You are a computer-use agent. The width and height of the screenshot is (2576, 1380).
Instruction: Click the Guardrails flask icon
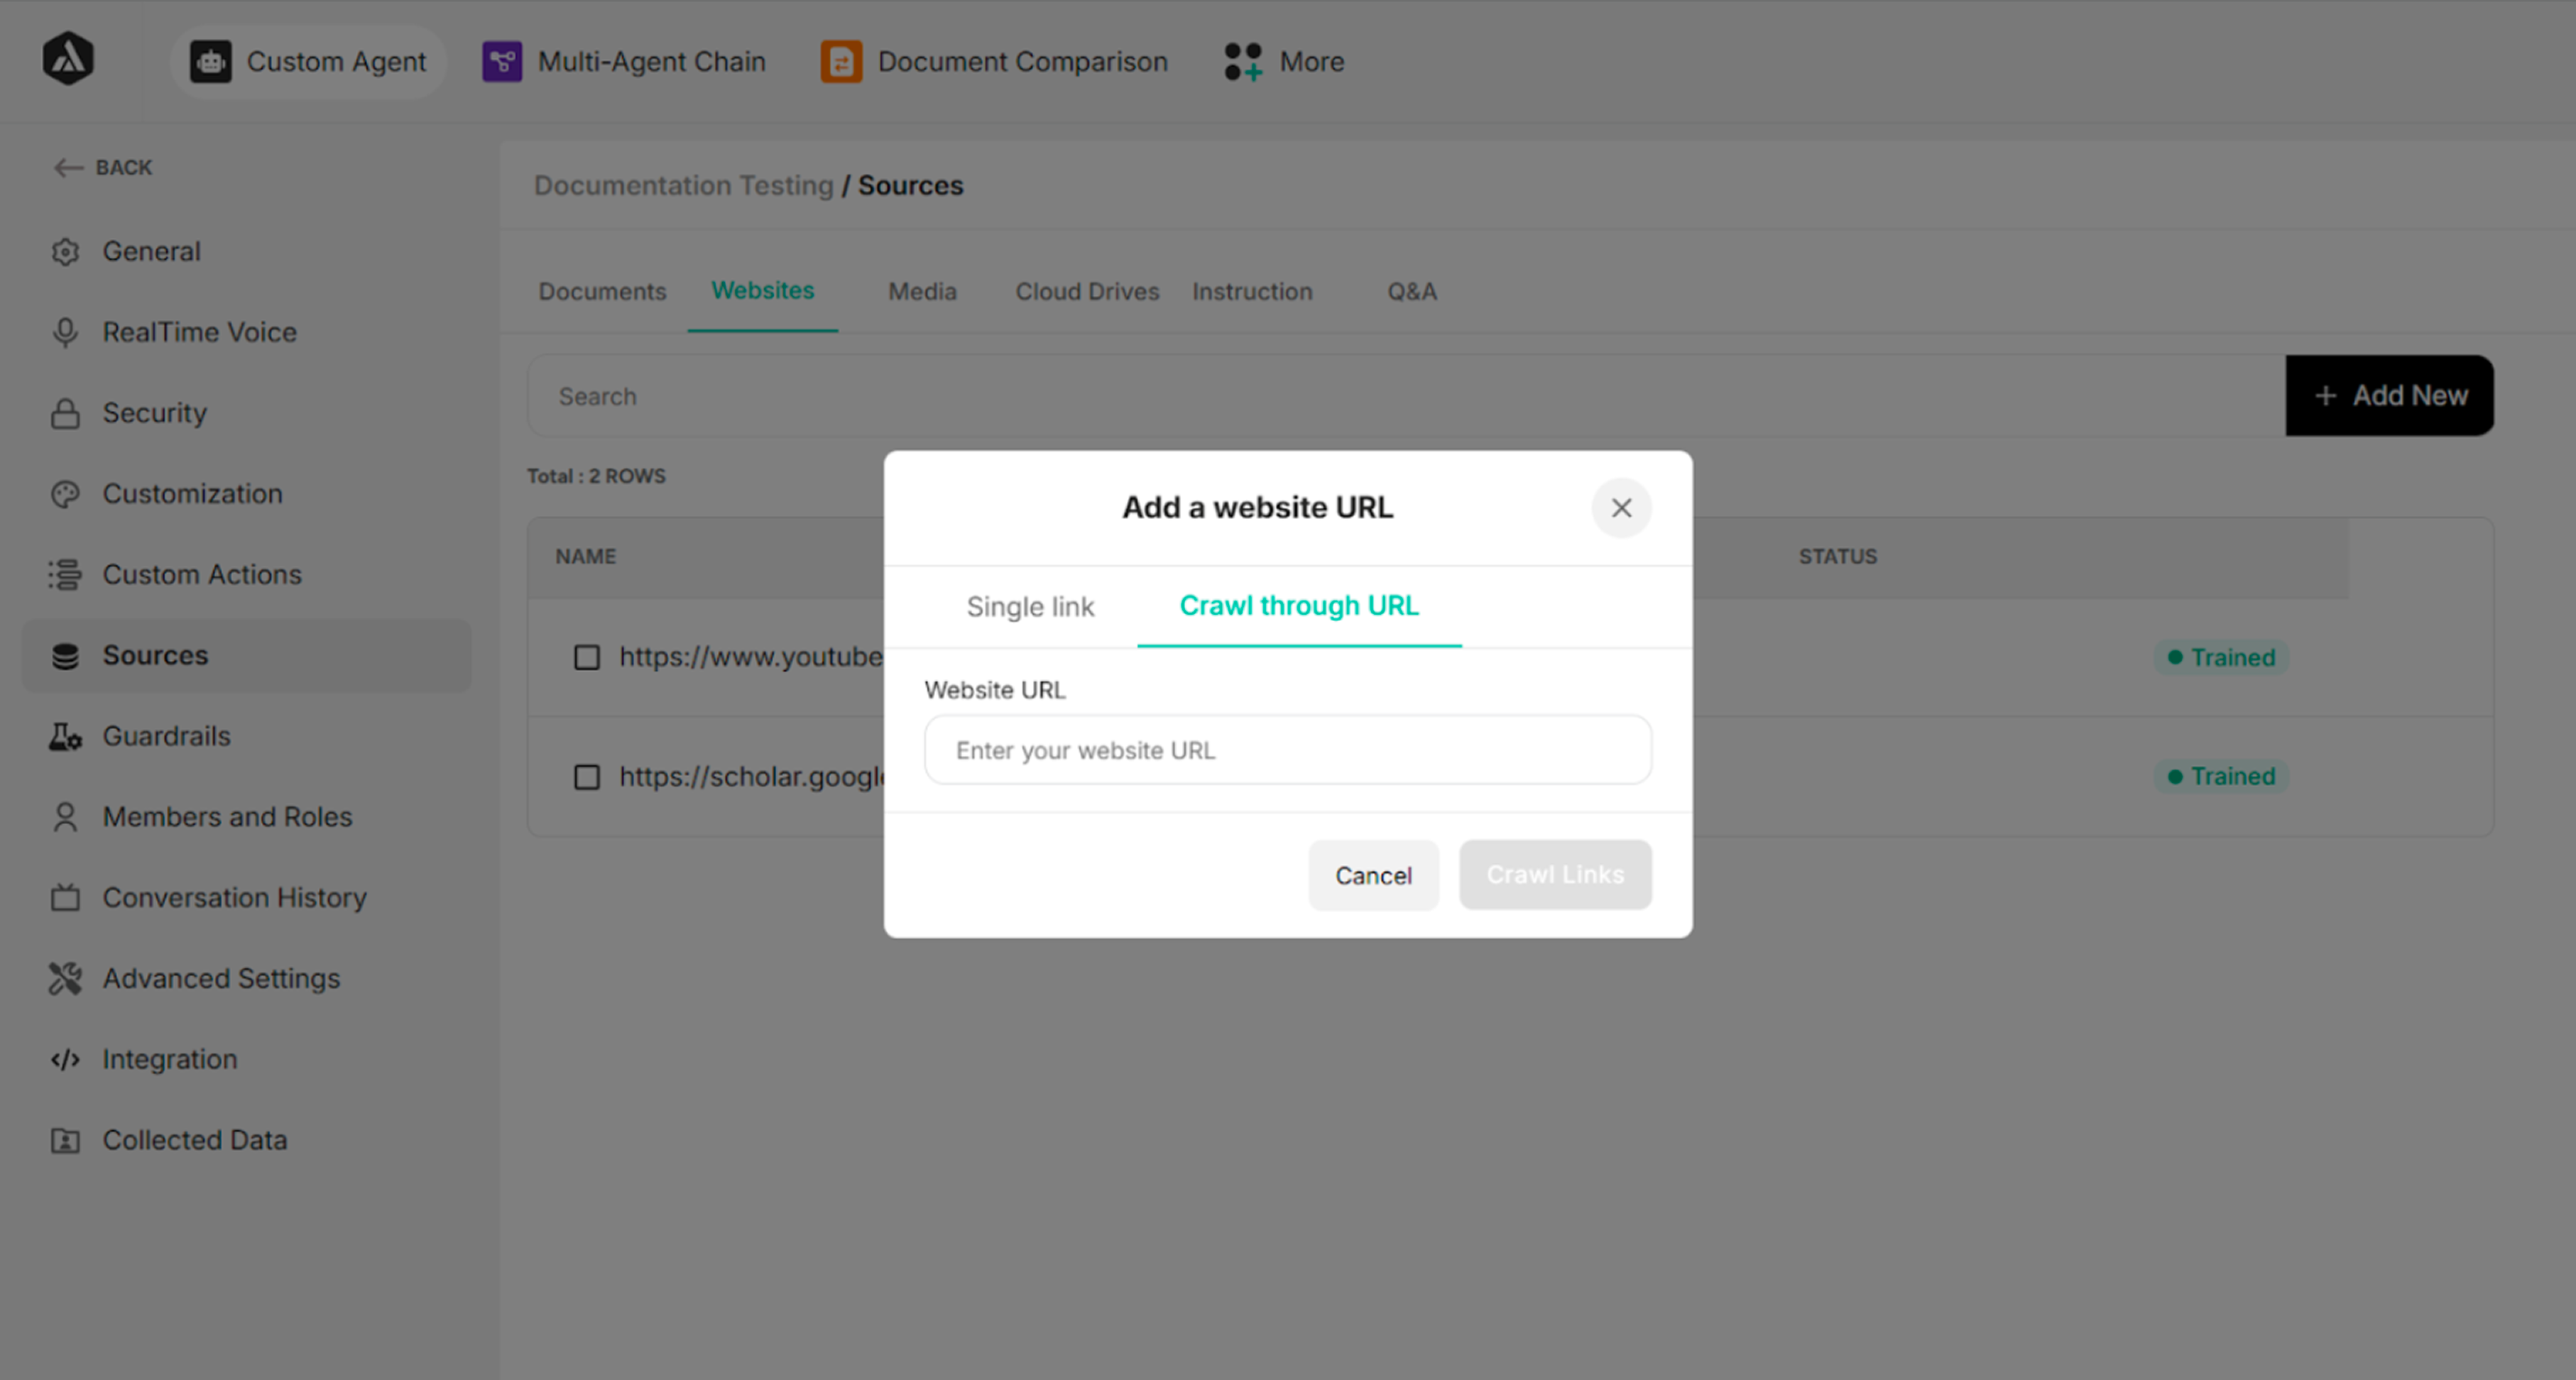click(65, 737)
